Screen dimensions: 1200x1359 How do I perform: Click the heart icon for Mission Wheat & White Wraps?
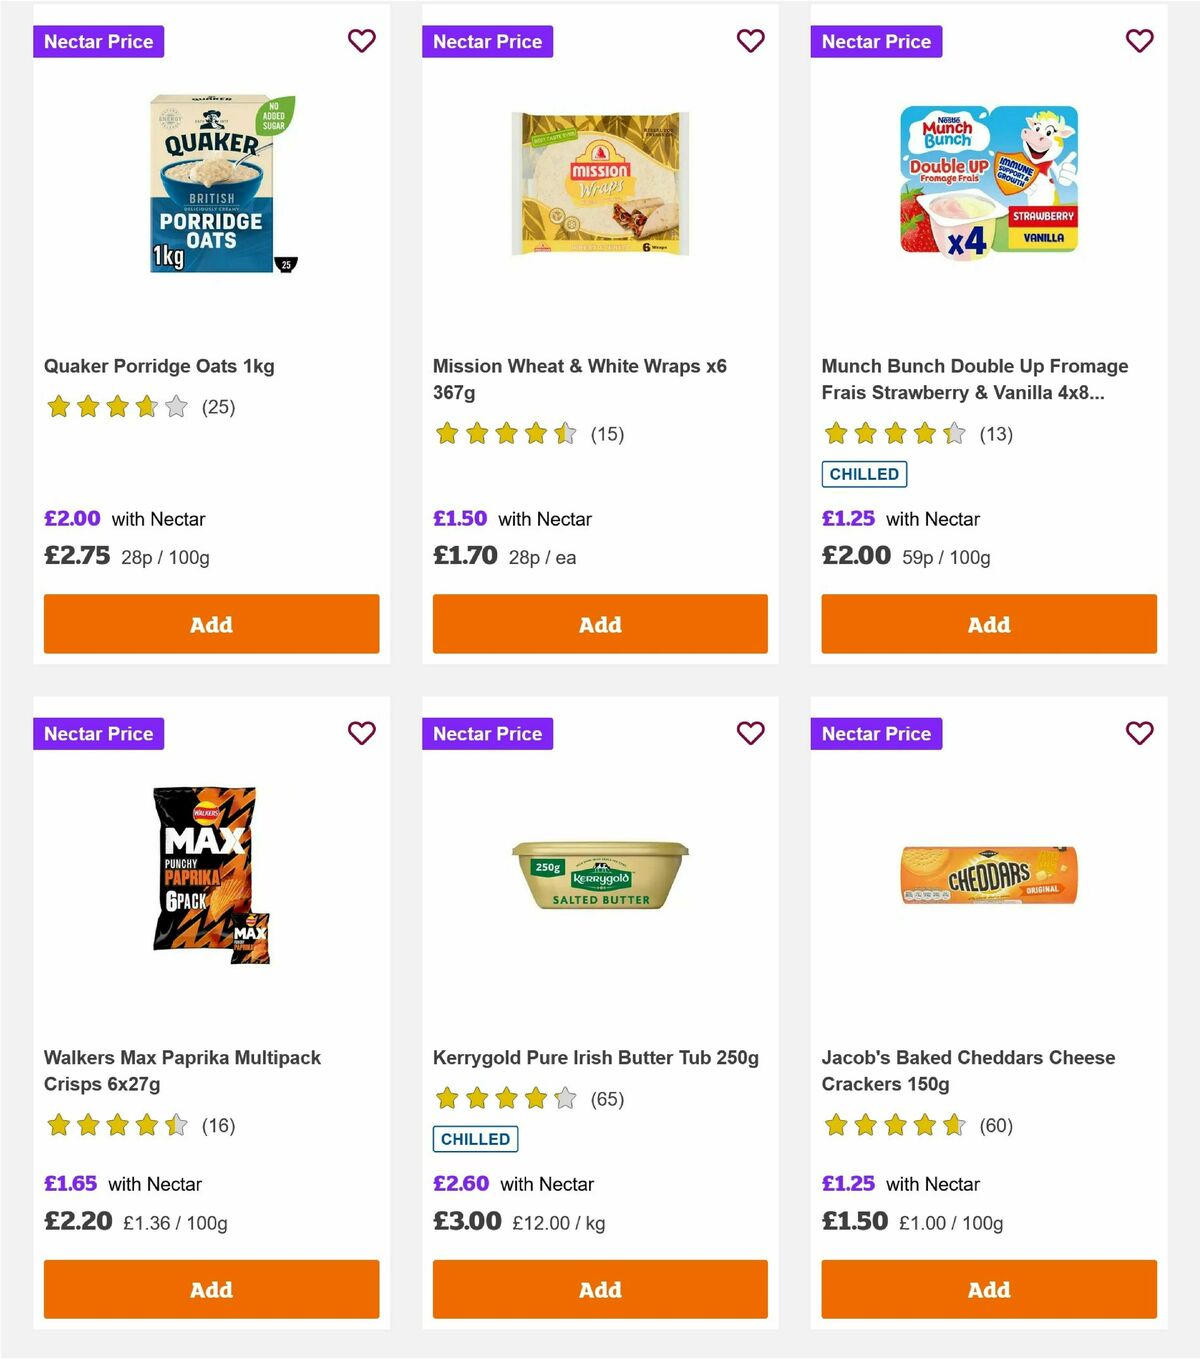[750, 41]
